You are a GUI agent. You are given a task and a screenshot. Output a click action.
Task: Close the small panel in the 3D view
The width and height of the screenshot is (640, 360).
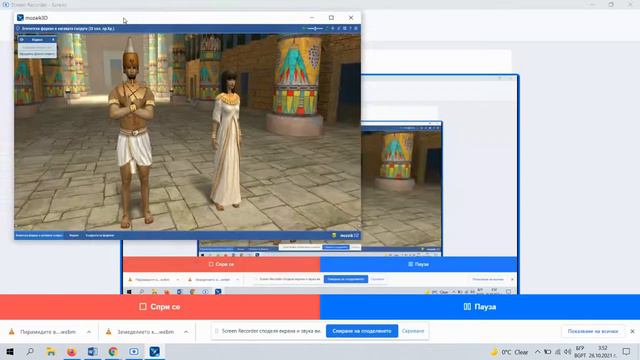[53, 40]
